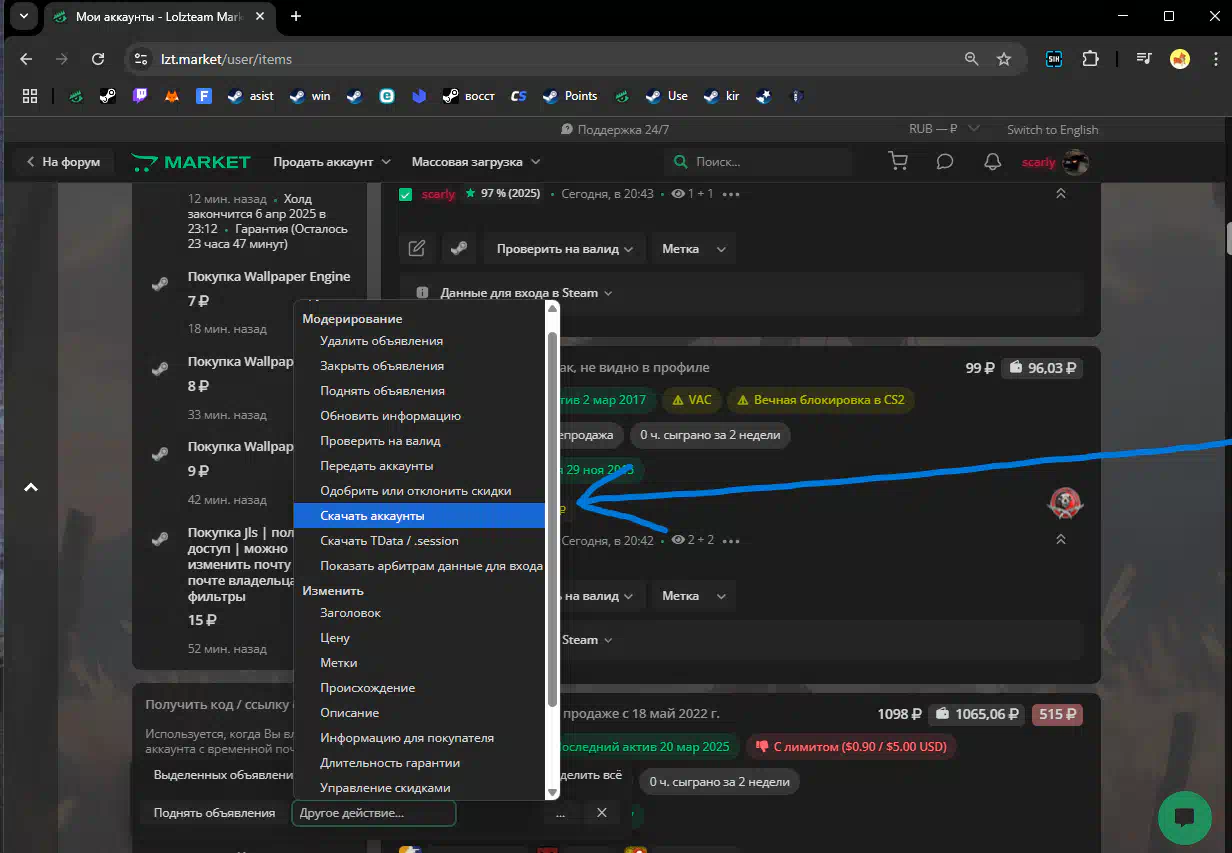Collapse first listing with double-chevron arrow
The height and width of the screenshot is (853, 1232).
(x=1061, y=194)
